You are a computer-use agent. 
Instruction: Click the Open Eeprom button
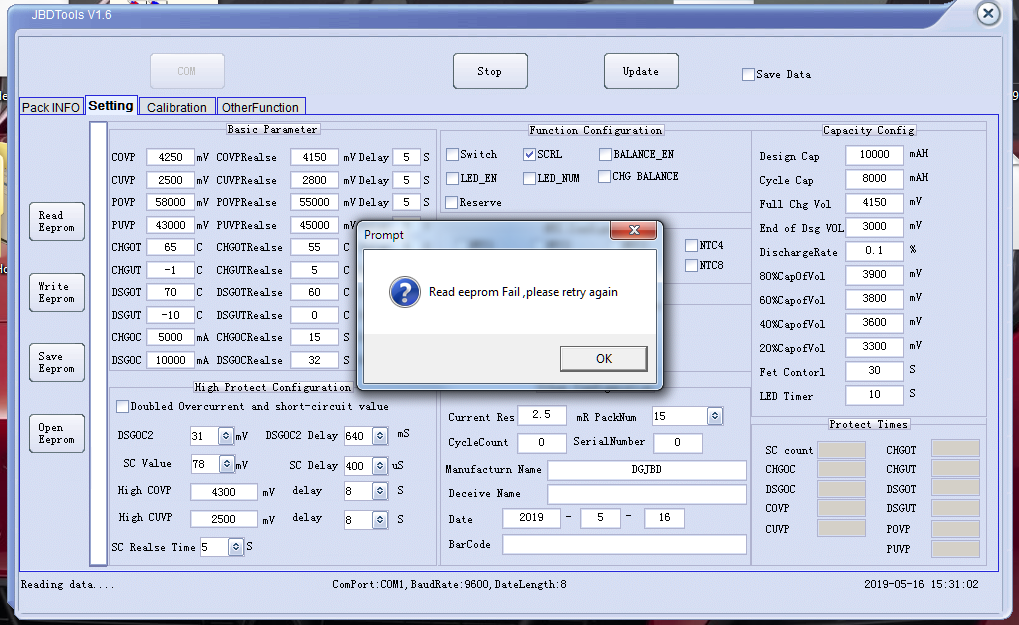point(56,433)
